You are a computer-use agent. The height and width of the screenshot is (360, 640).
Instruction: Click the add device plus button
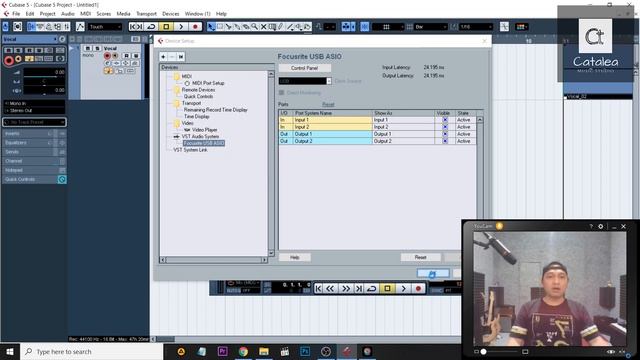click(163, 57)
